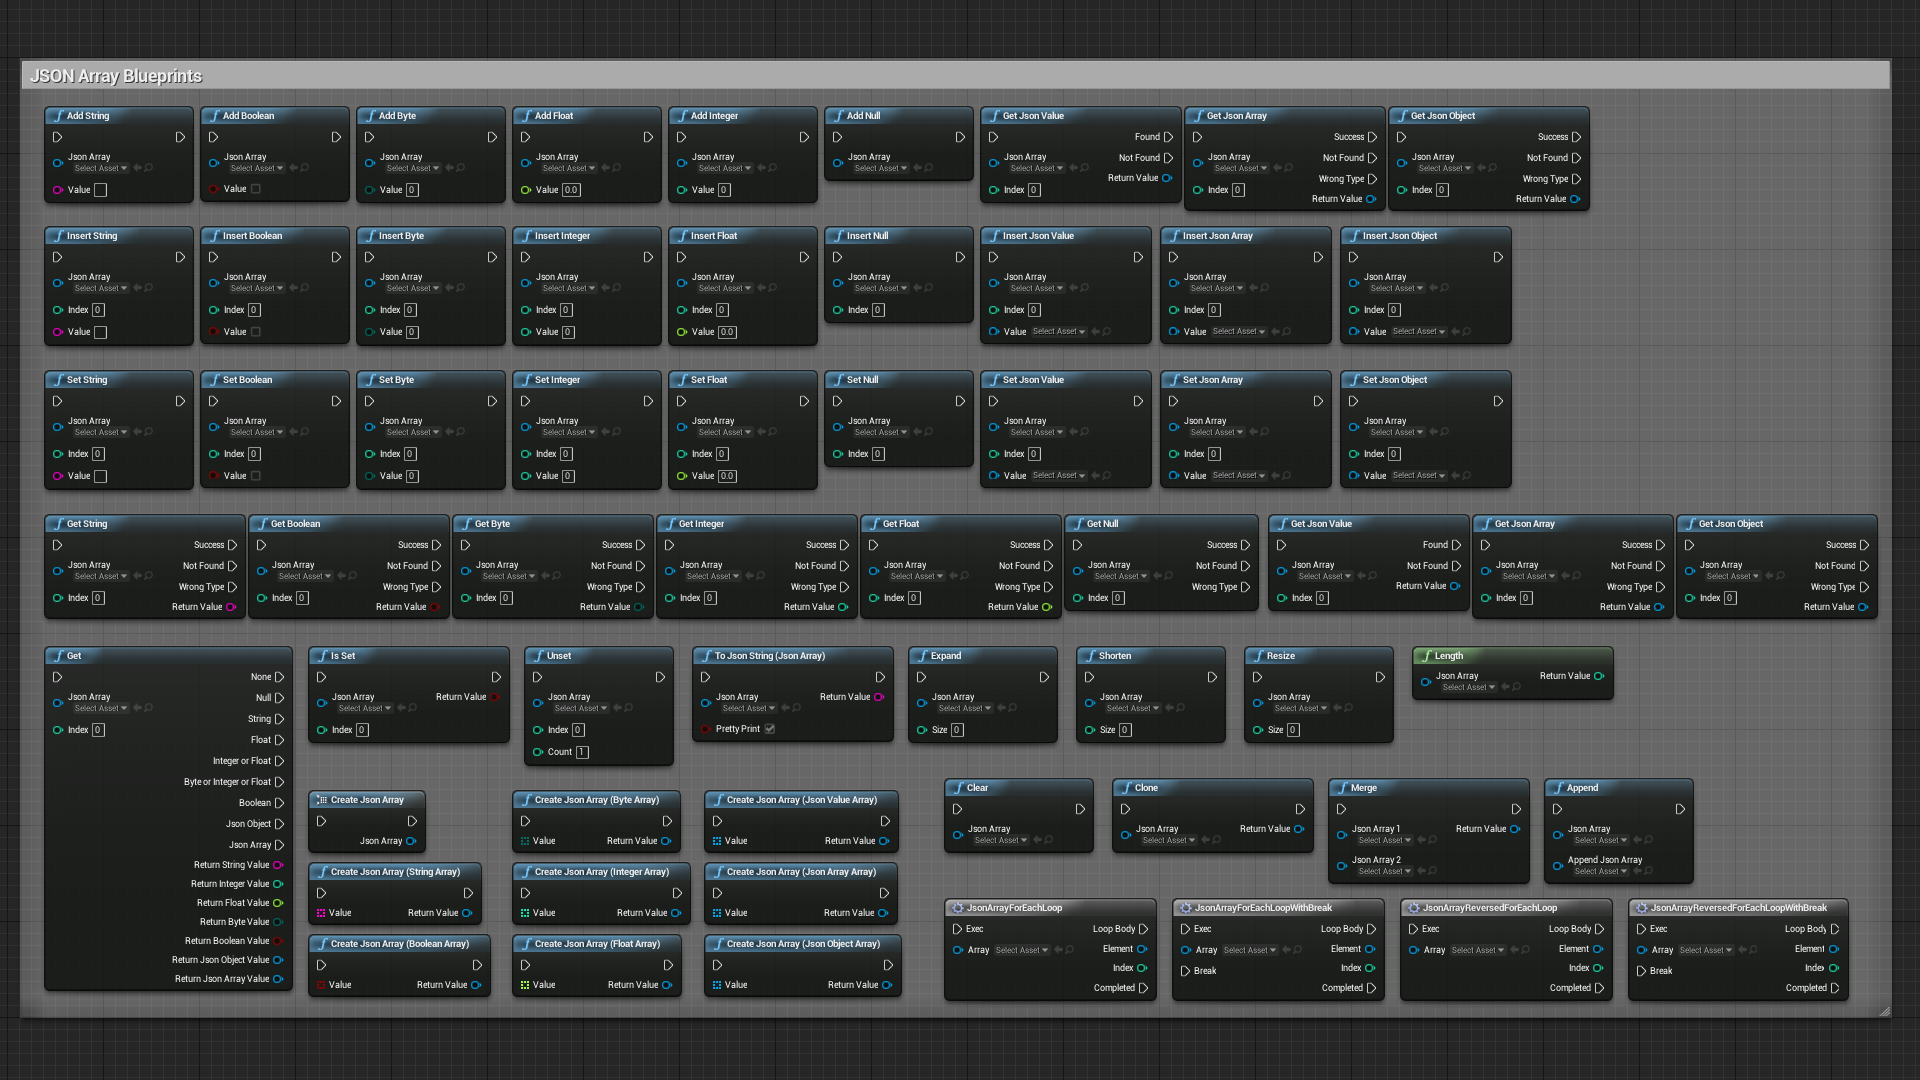Open the Select Asset dropdown on Expand node
The height and width of the screenshot is (1080, 1920).
click(964, 708)
